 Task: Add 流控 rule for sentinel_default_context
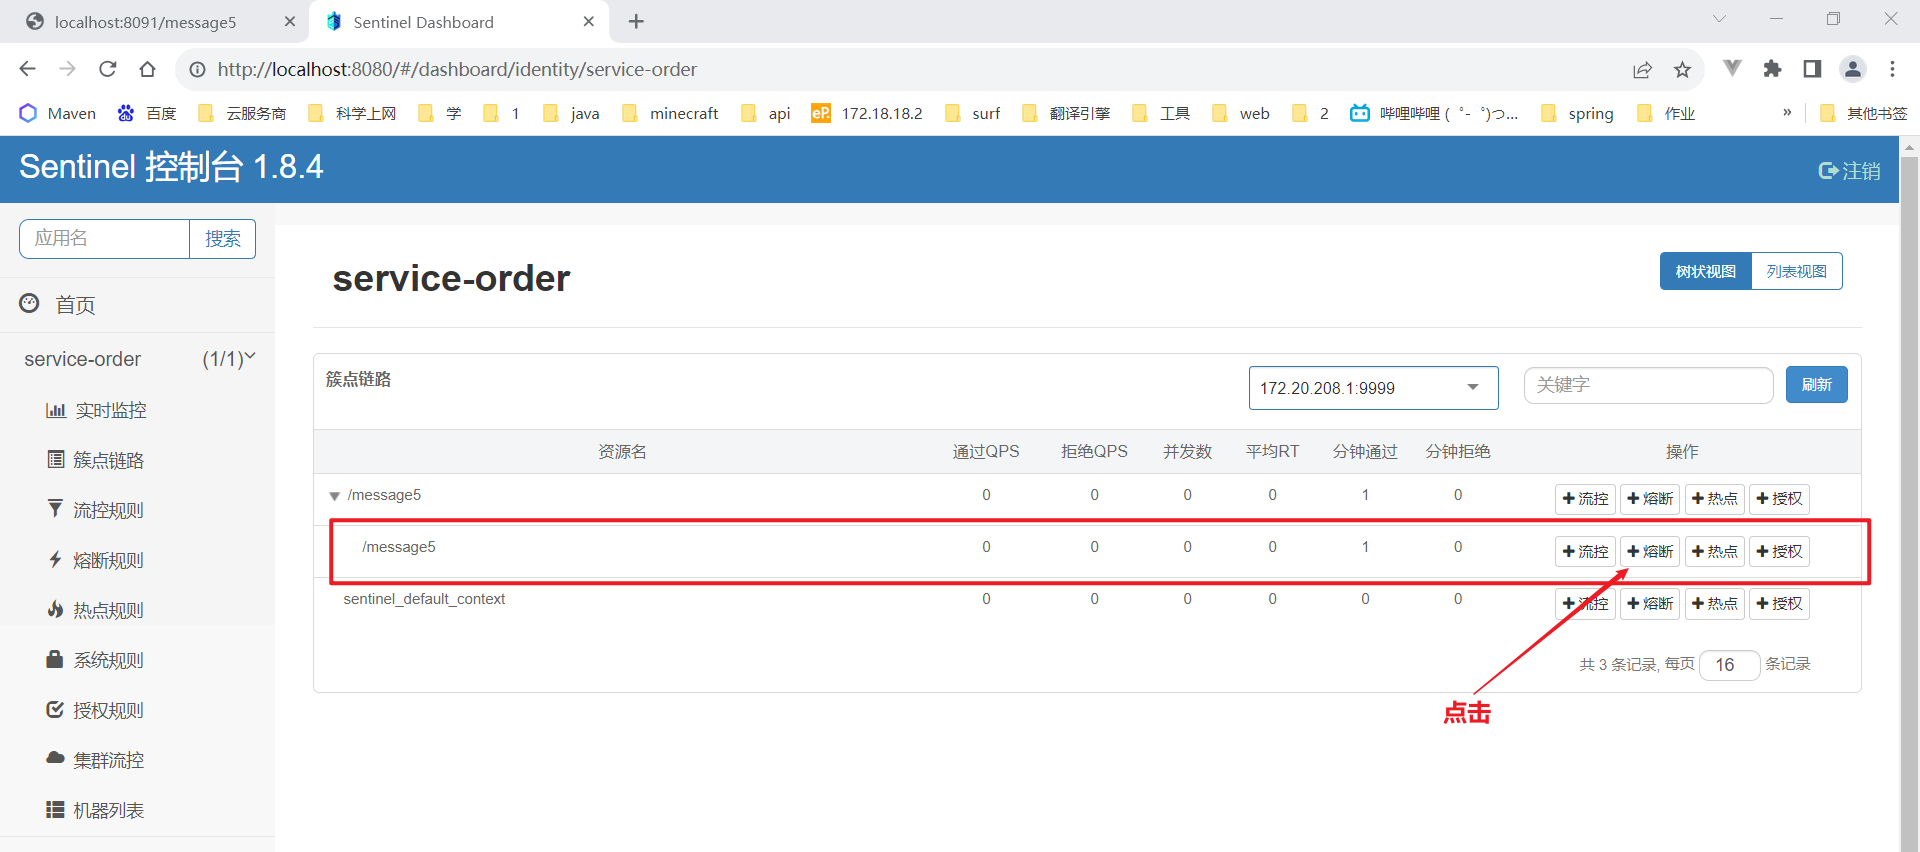point(1585,604)
